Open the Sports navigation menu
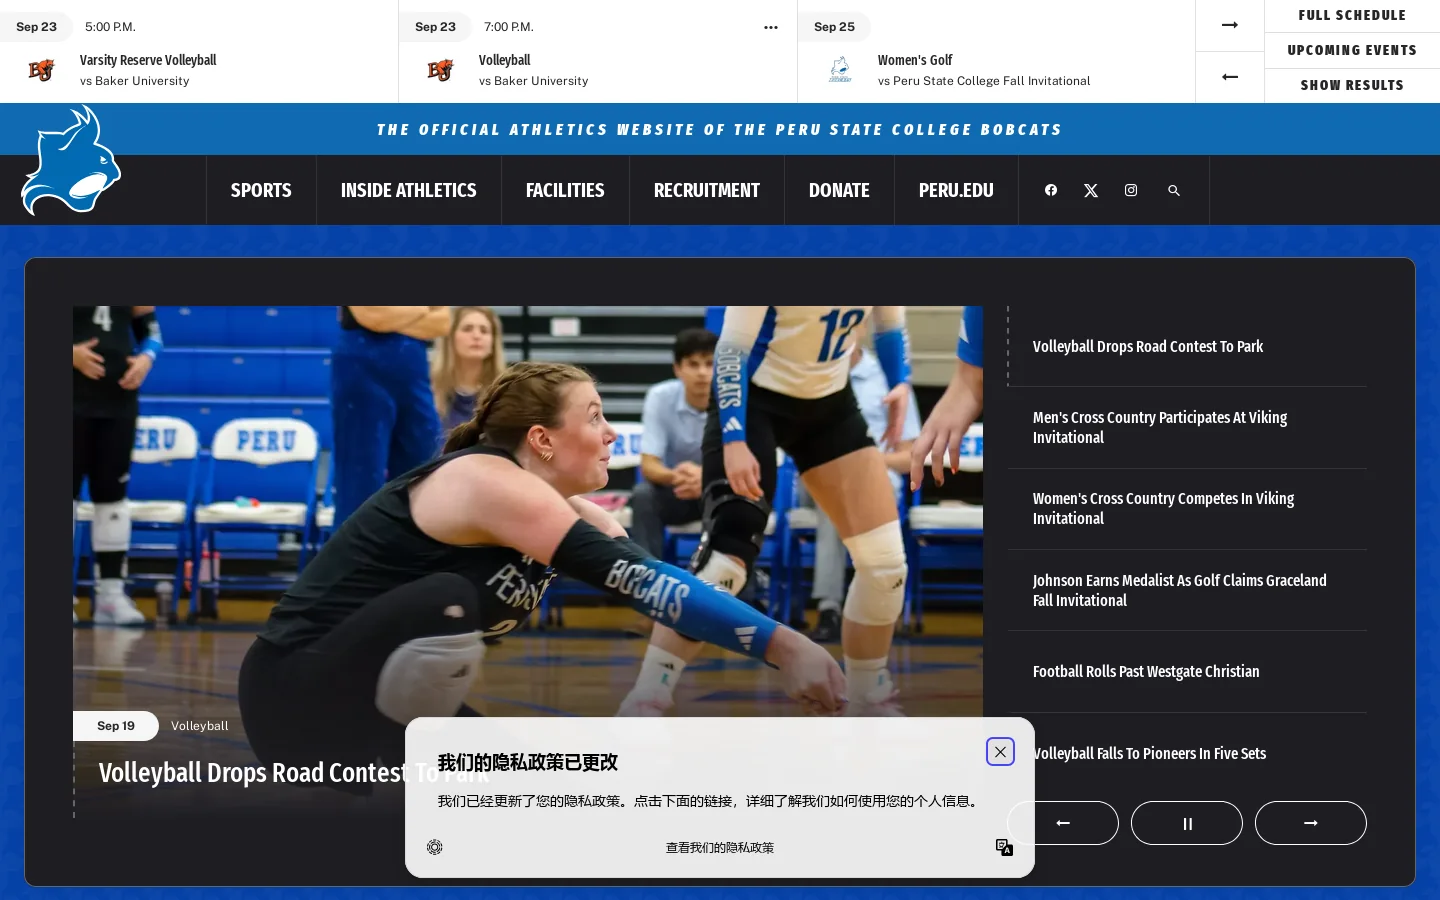This screenshot has width=1440, height=900. [261, 190]
